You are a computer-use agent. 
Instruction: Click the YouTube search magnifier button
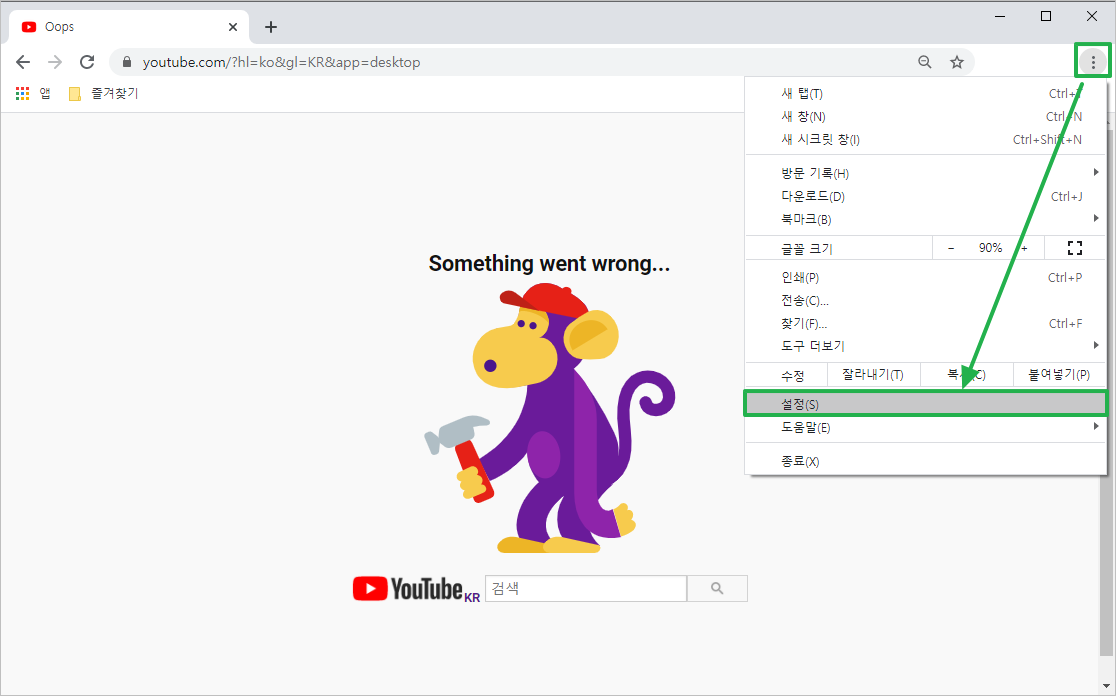[x=717, y=588]
